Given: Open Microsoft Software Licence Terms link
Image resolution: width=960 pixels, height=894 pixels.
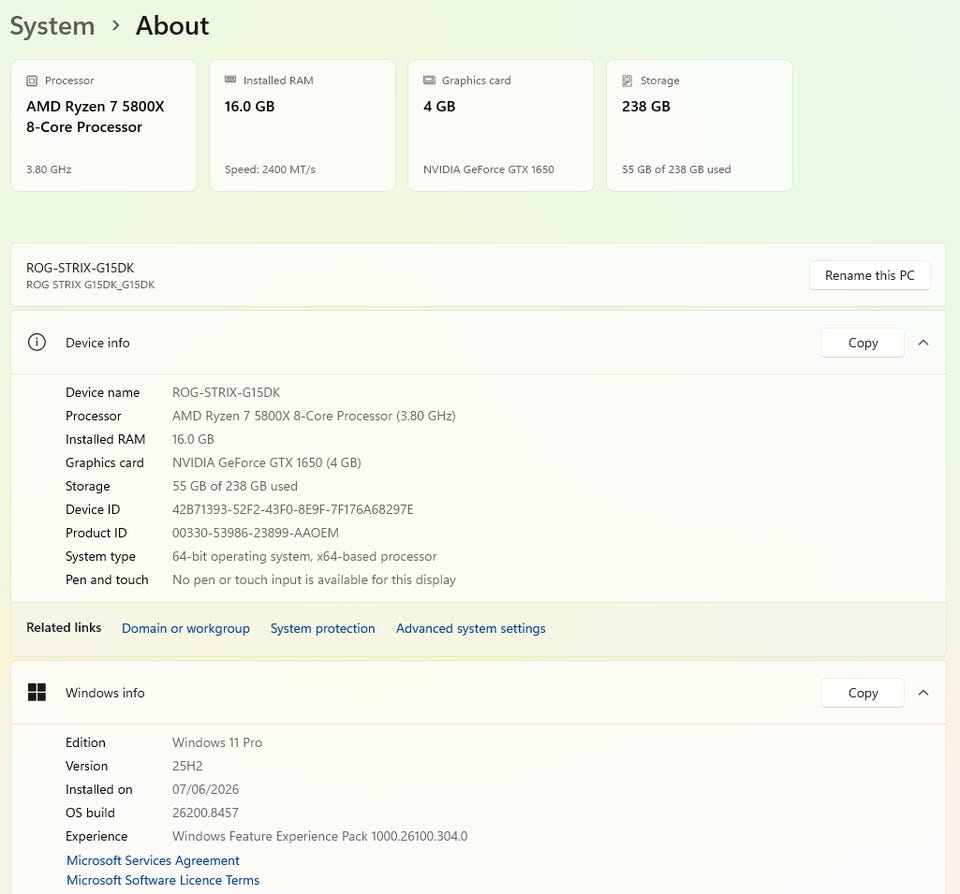Looking at the screenshot, I should pyautogui.click(x=162, y=880).
